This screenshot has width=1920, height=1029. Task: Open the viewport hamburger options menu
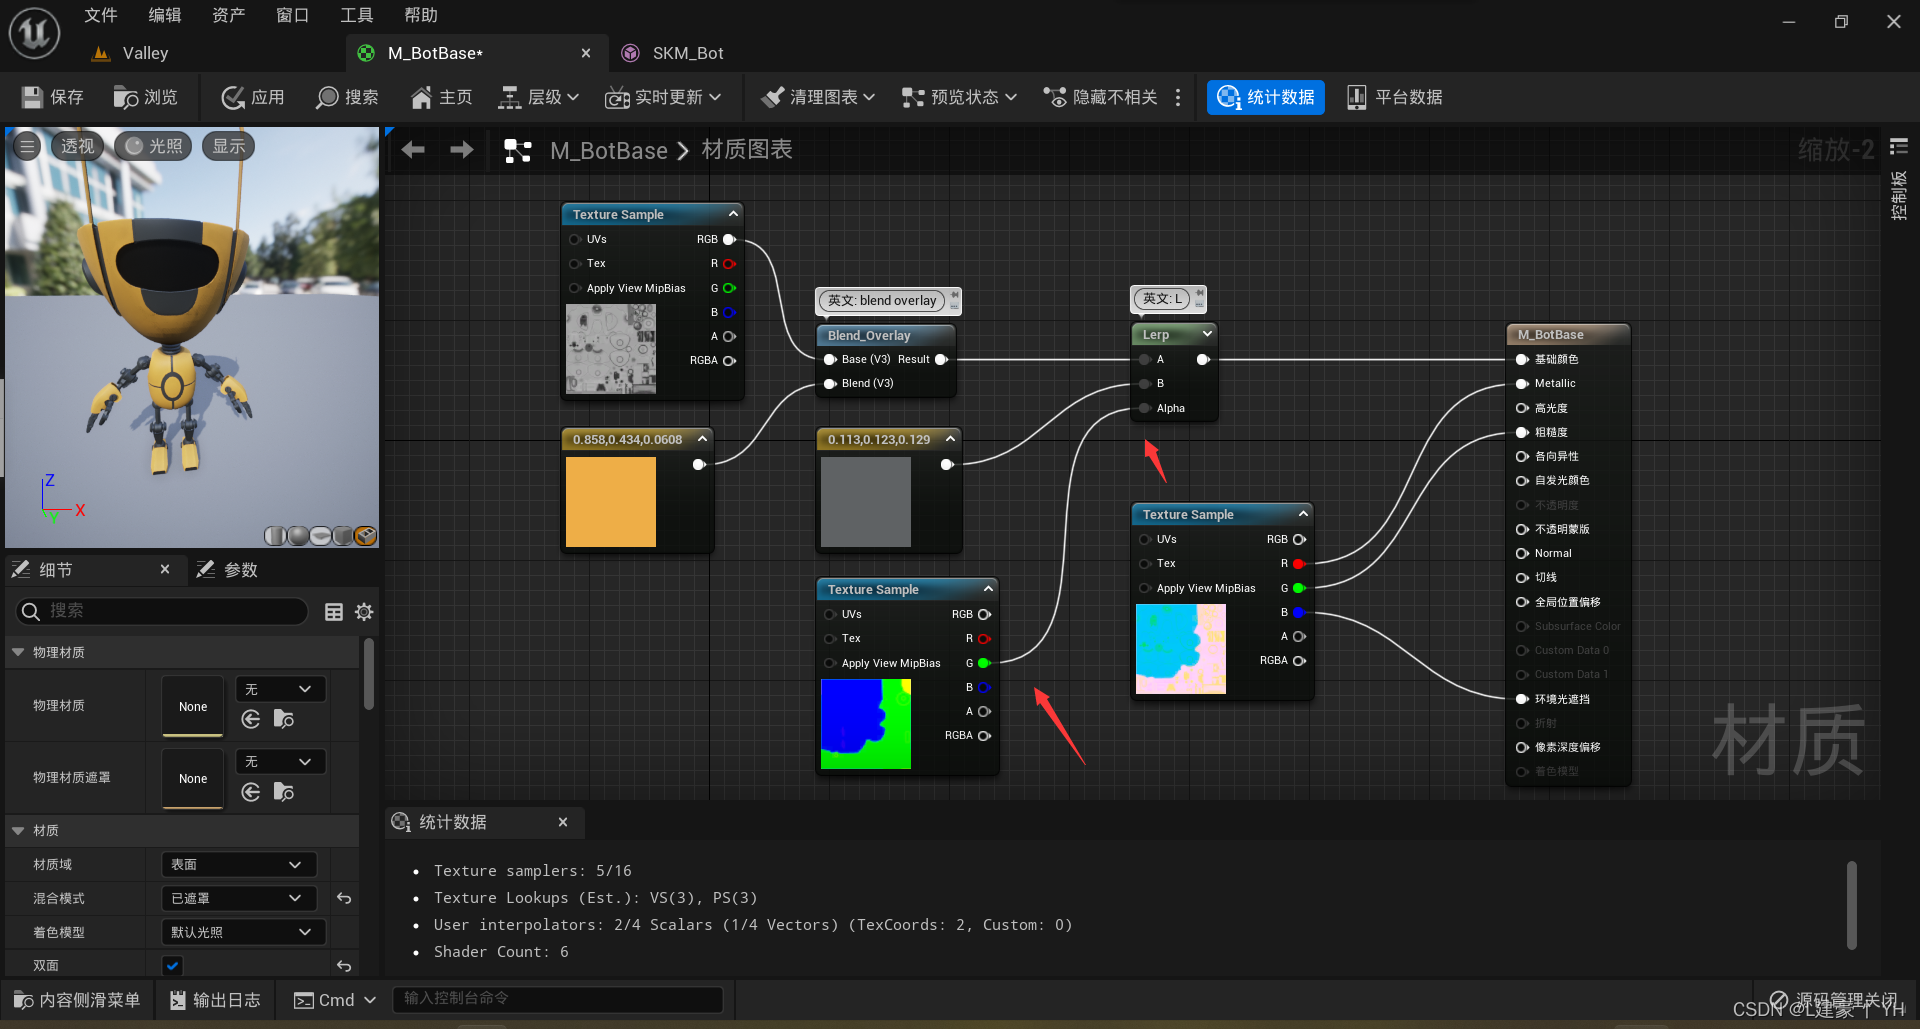pos(27,146)
